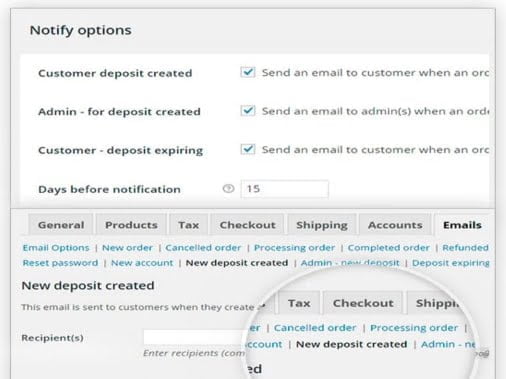Open the Email Options link
Viewport: 506px width, 379px height.
click(56, 248)
